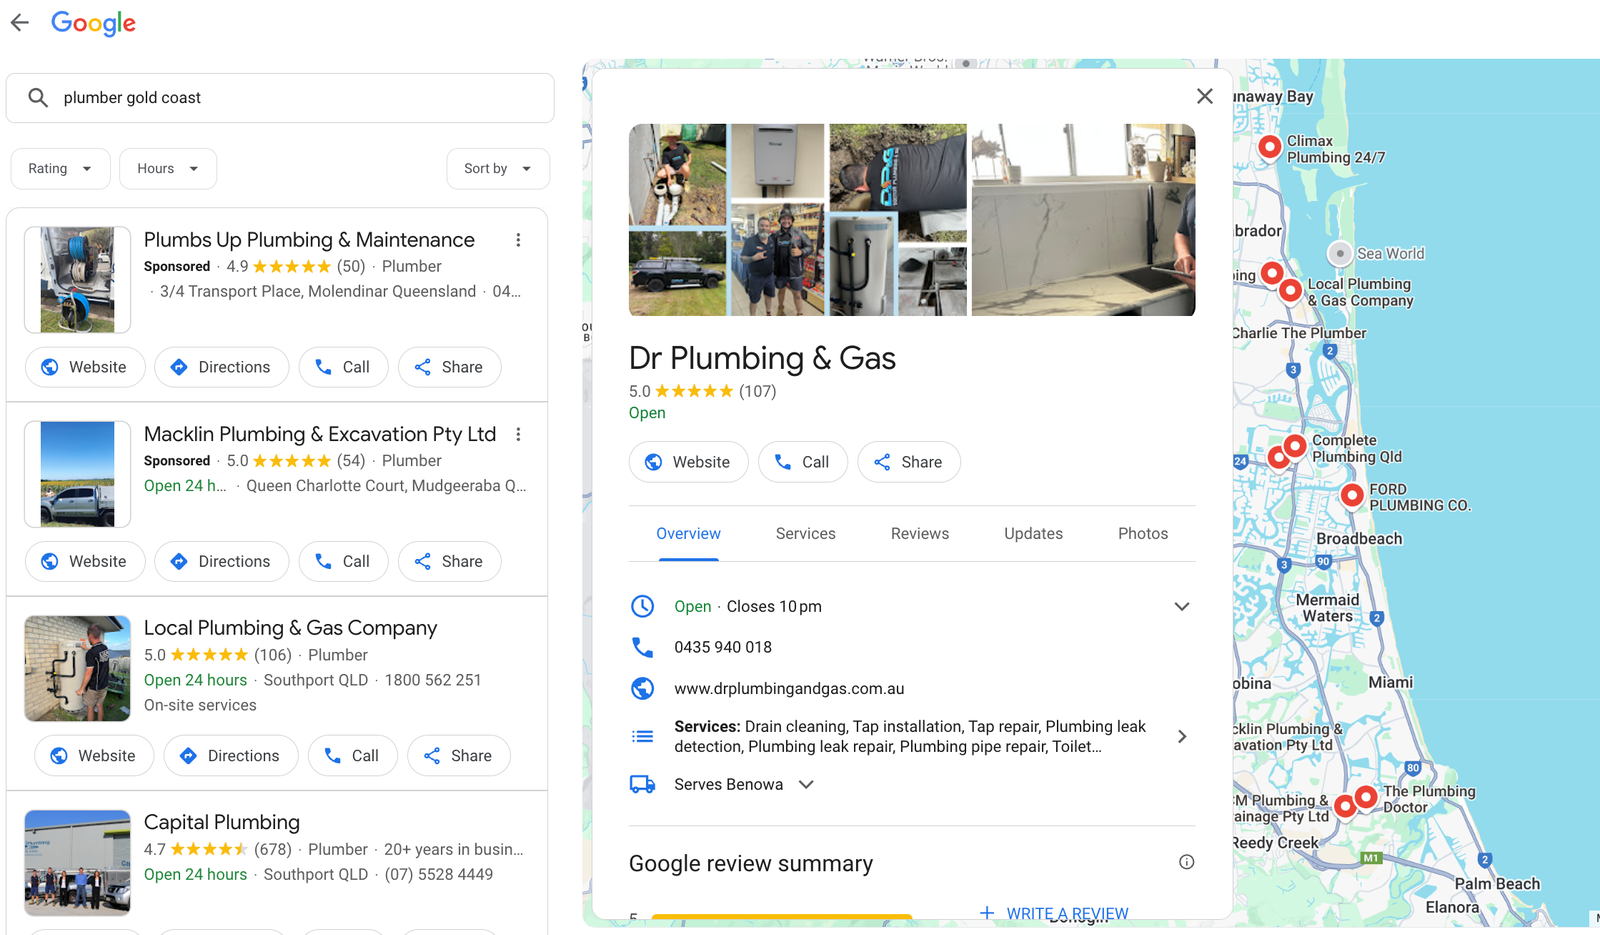Open the Rating filter dropdown
Viewport: 1600px width, 935px height.
tap(59, 168)
